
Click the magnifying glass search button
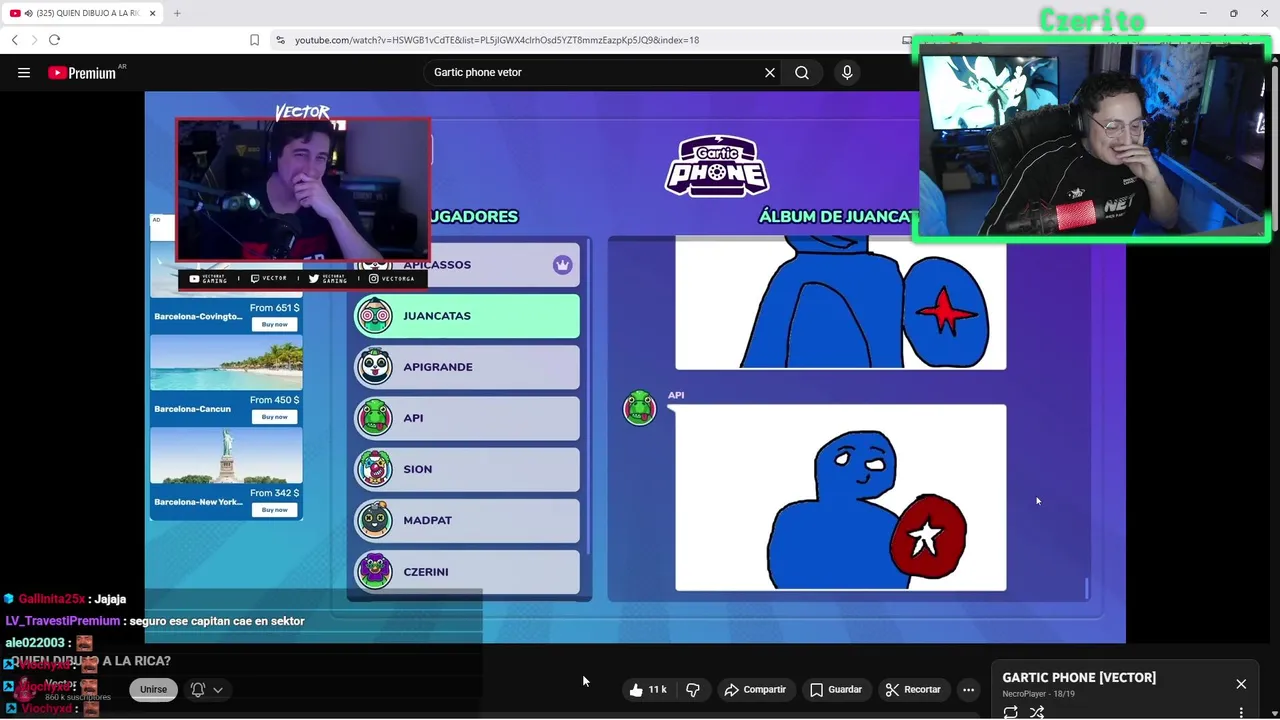(802, 72)
